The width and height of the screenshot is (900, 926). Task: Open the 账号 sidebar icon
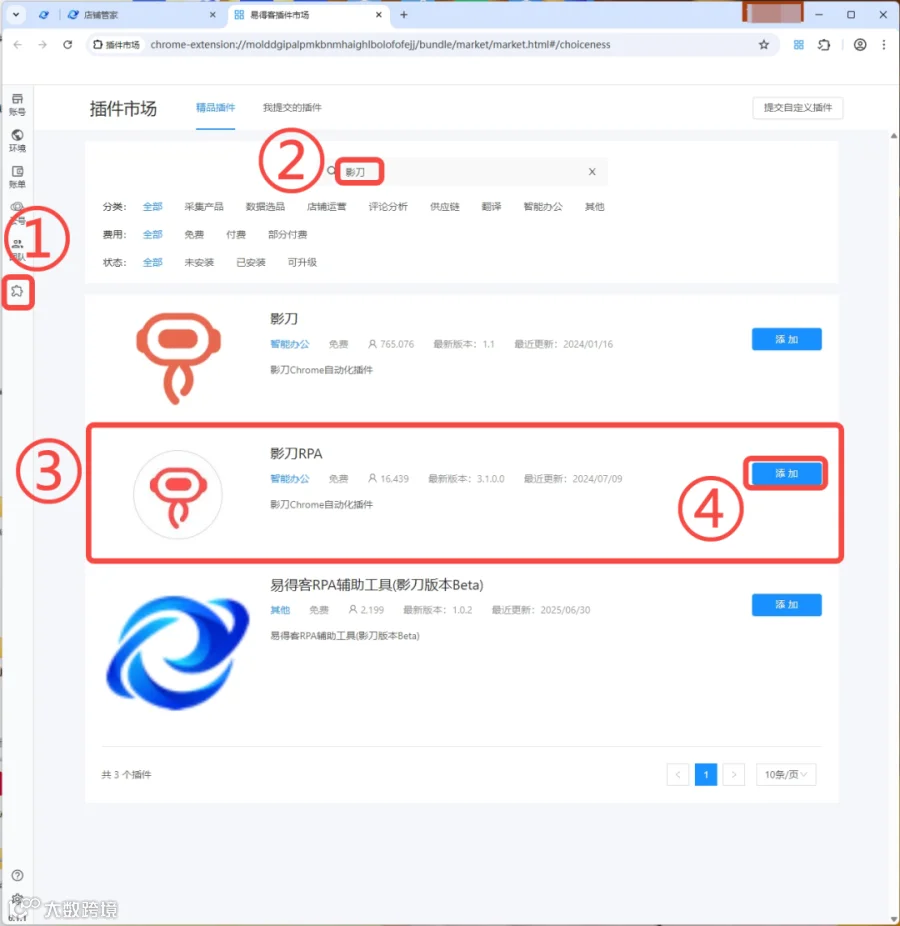17,105
